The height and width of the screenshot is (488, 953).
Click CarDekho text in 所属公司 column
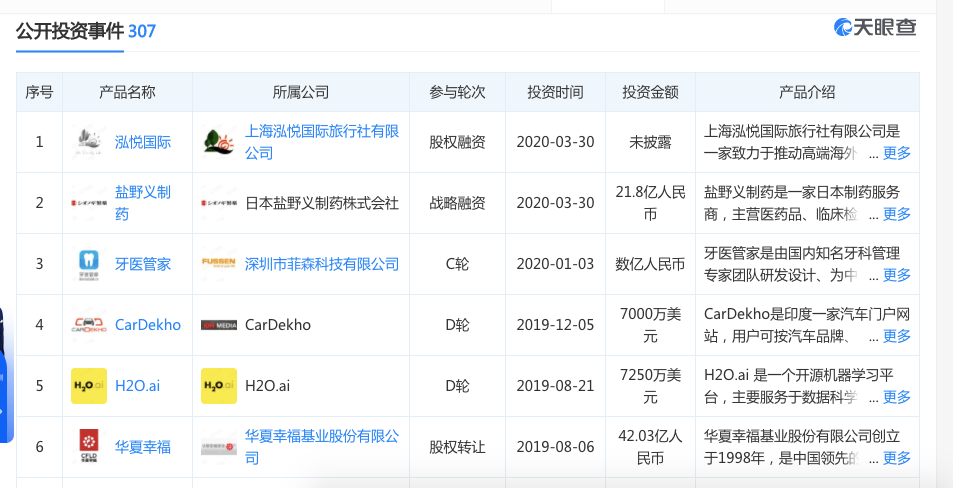(278, 325)
